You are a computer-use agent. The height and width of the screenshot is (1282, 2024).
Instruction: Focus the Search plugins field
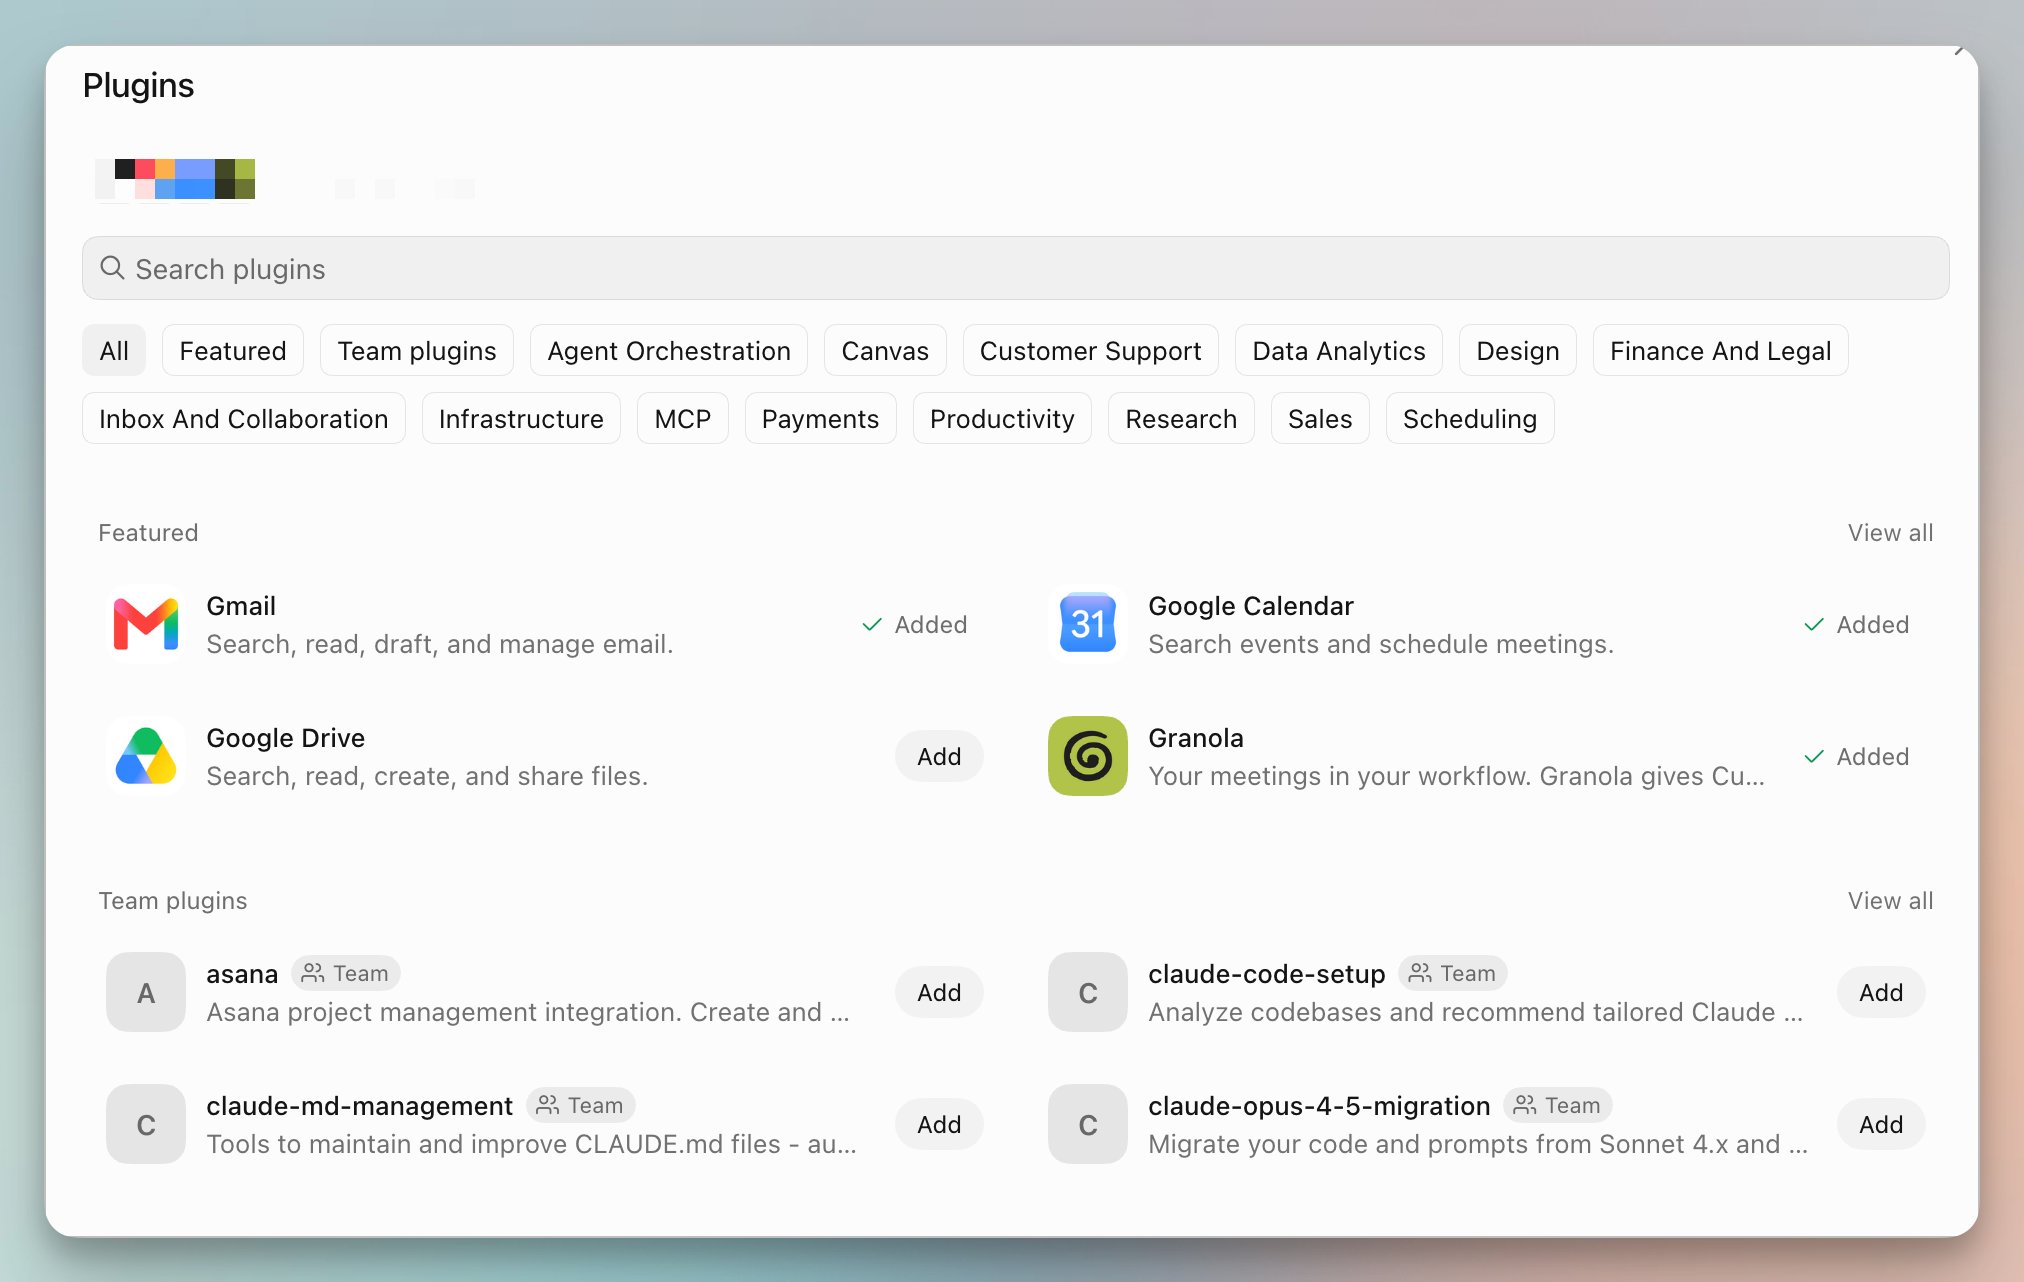click(x=1015, y=268)
